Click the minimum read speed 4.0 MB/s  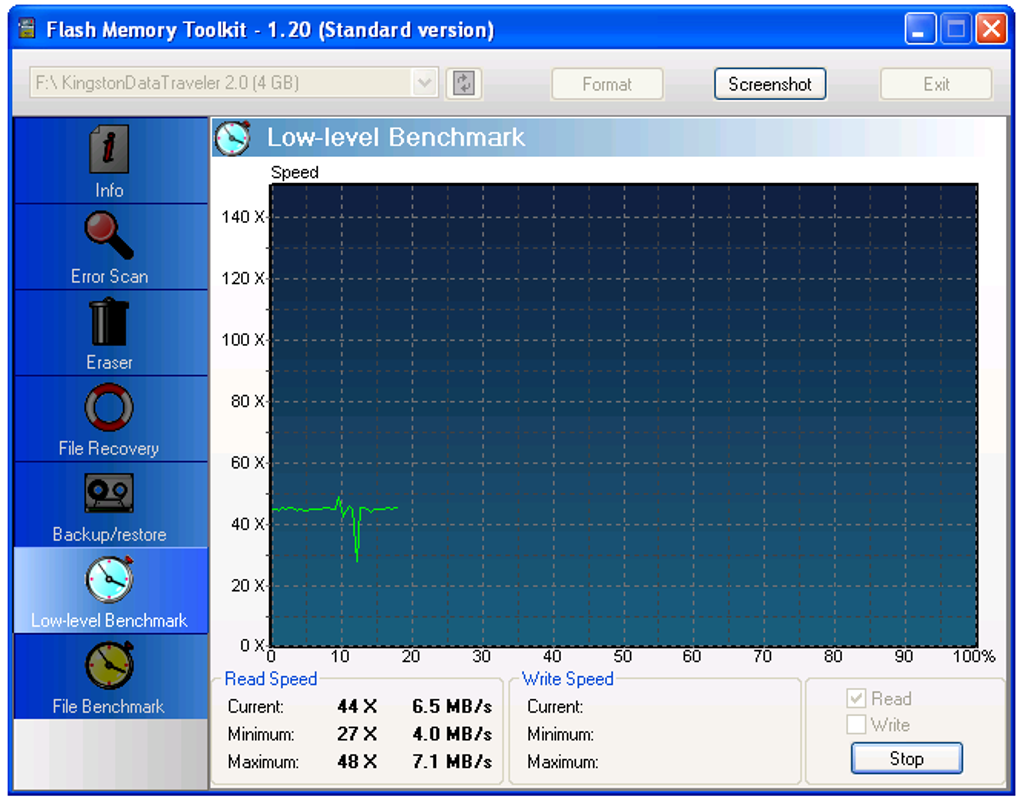452,734
